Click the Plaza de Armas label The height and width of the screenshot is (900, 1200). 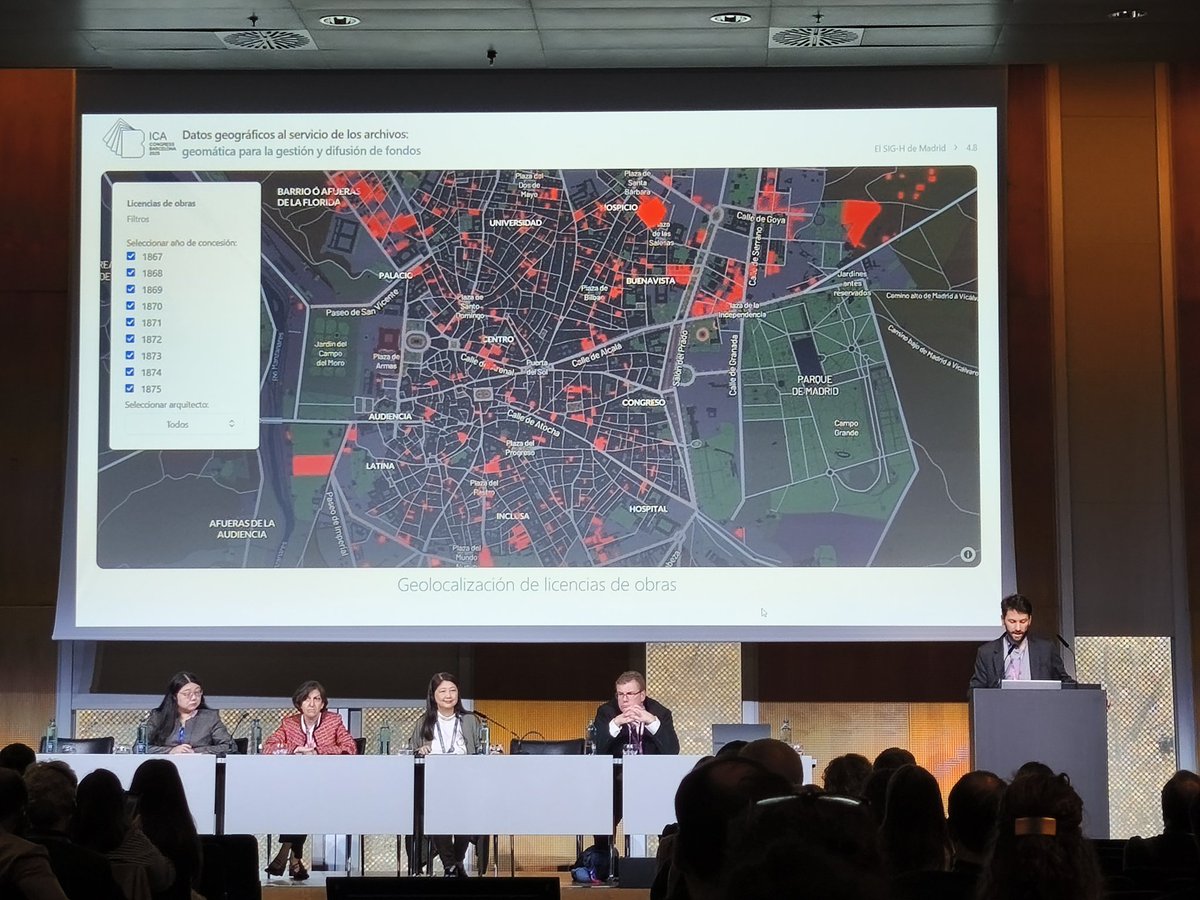387,360
